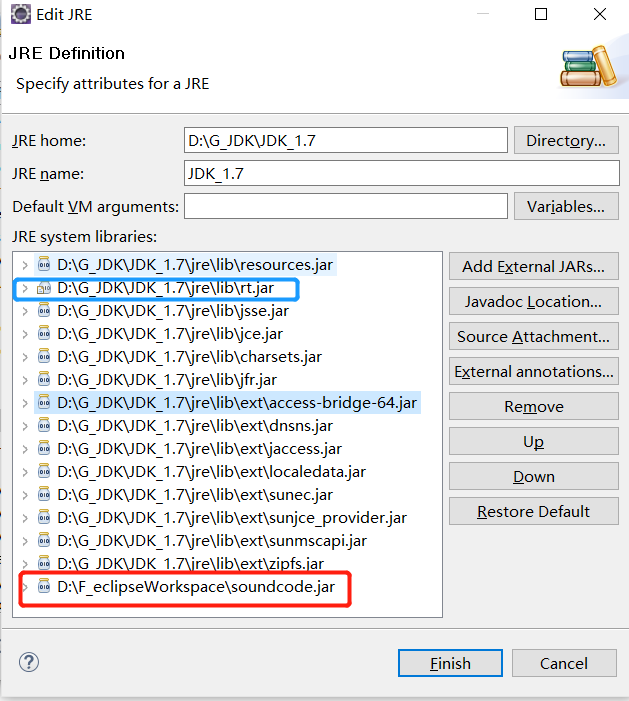Expand the dnsns.jar tree node
The width and height of the screenshot is (629, 701).
(x=25, y=426)
